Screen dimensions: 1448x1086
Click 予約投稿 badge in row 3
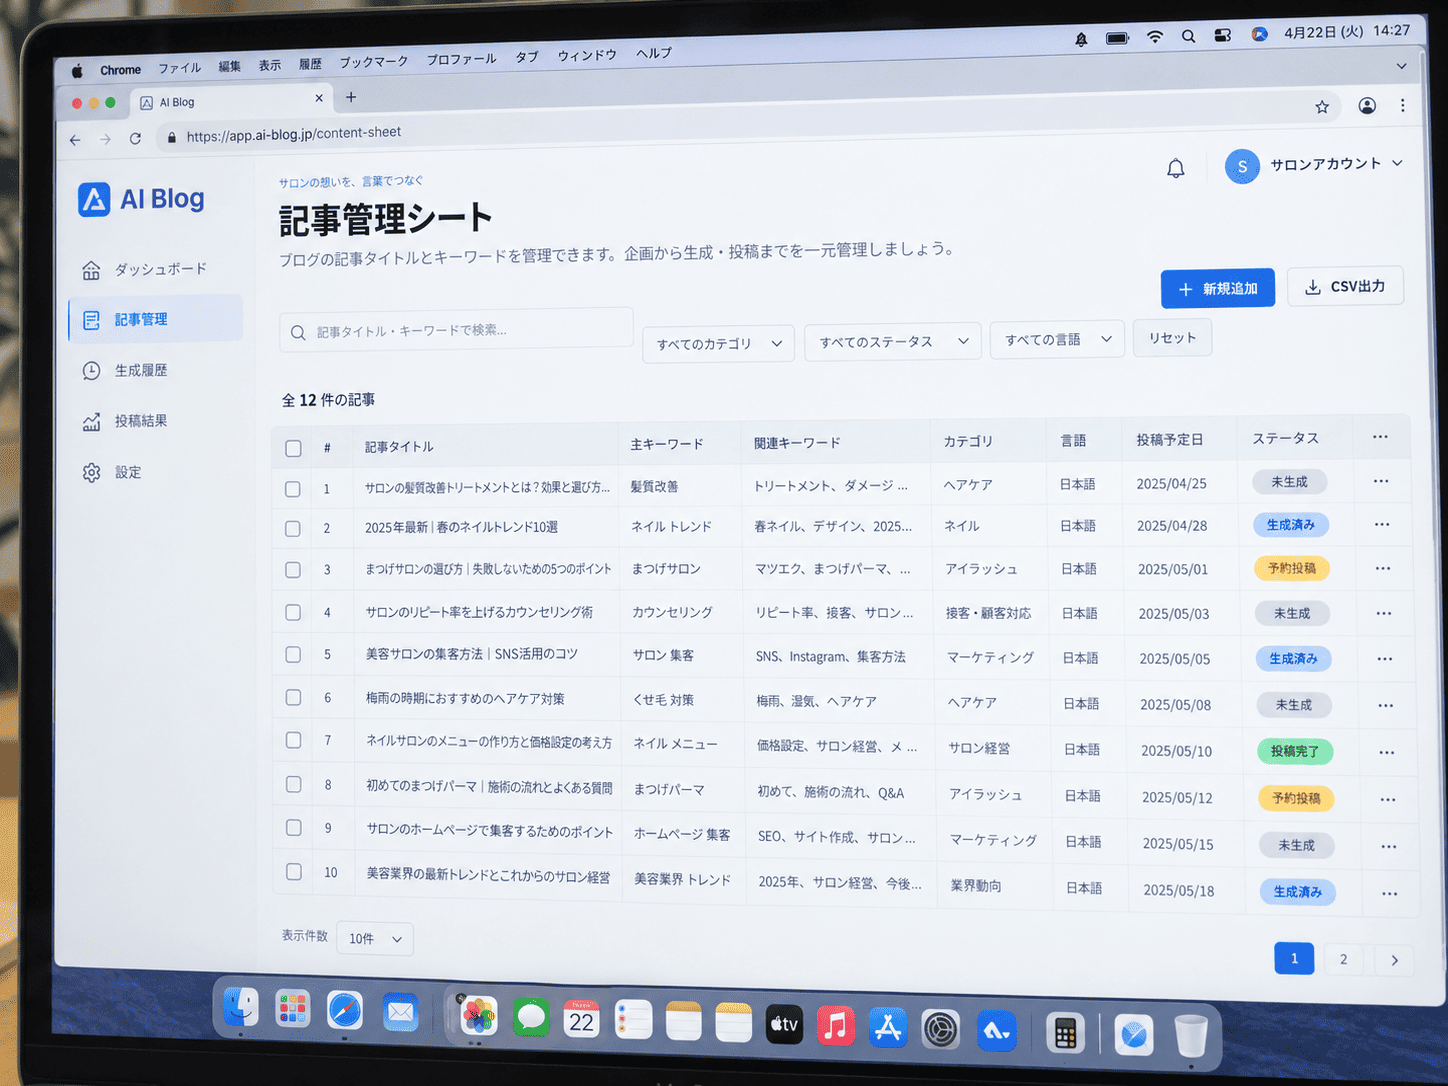[1292, 568]
